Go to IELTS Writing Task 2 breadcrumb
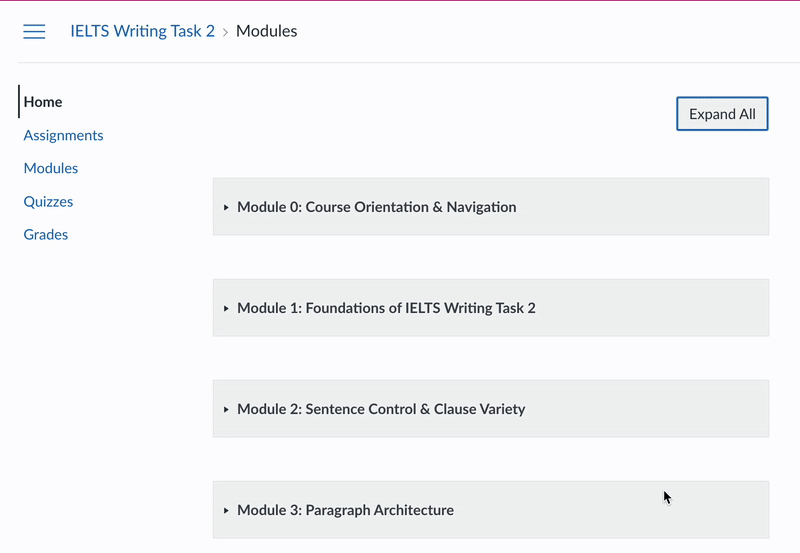Screen dimensions: 800x553 tap(142, 31)
